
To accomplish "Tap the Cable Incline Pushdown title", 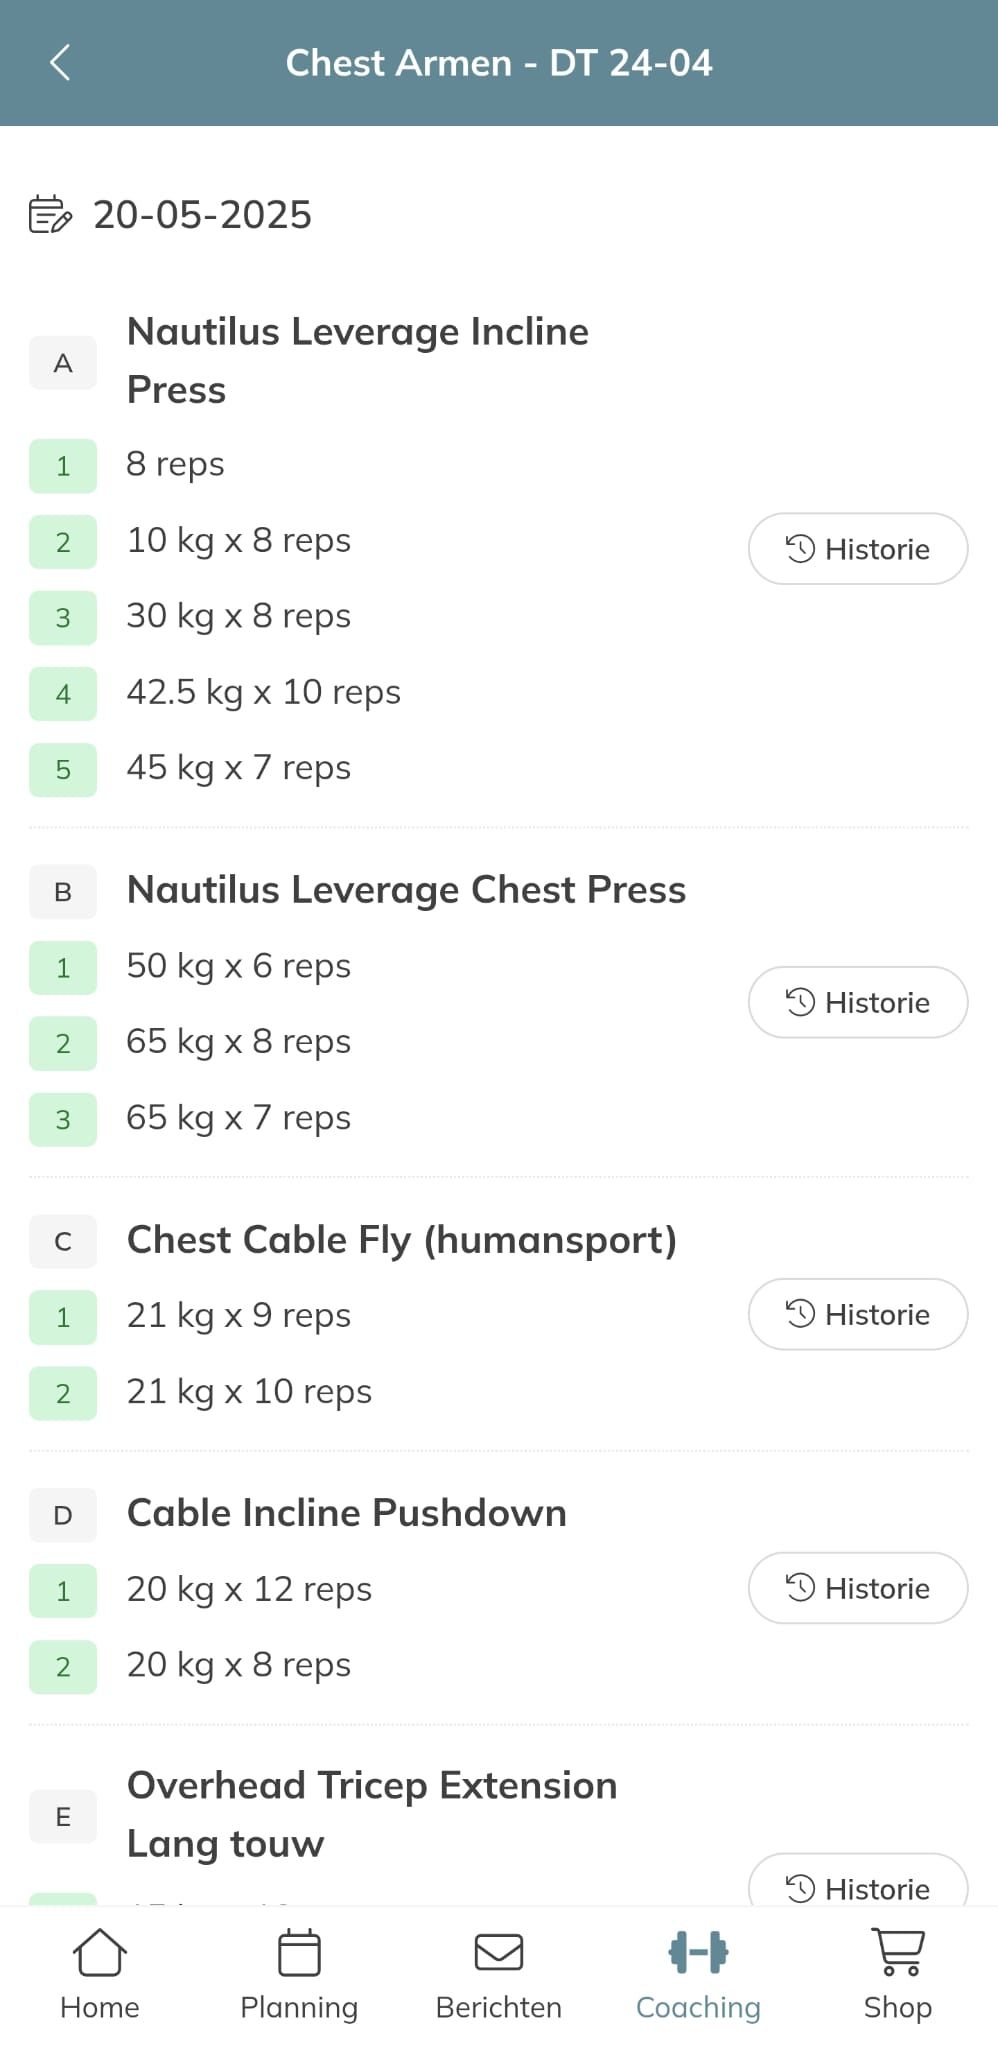I will [x=346, y=1513].
